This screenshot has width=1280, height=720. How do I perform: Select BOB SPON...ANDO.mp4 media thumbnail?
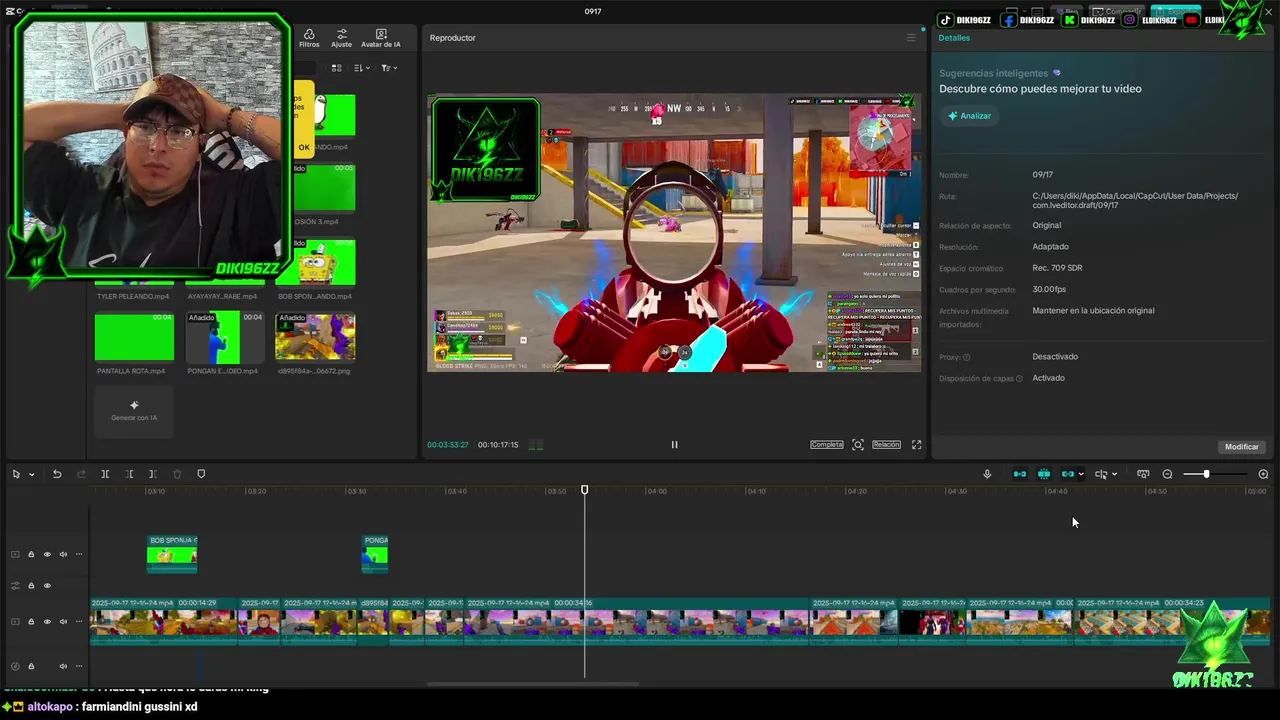(315, 264)
